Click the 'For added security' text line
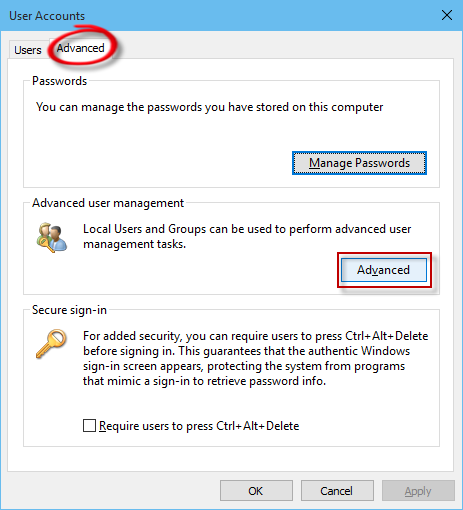This screenshot has height=510, width=463. coord(256,336)
